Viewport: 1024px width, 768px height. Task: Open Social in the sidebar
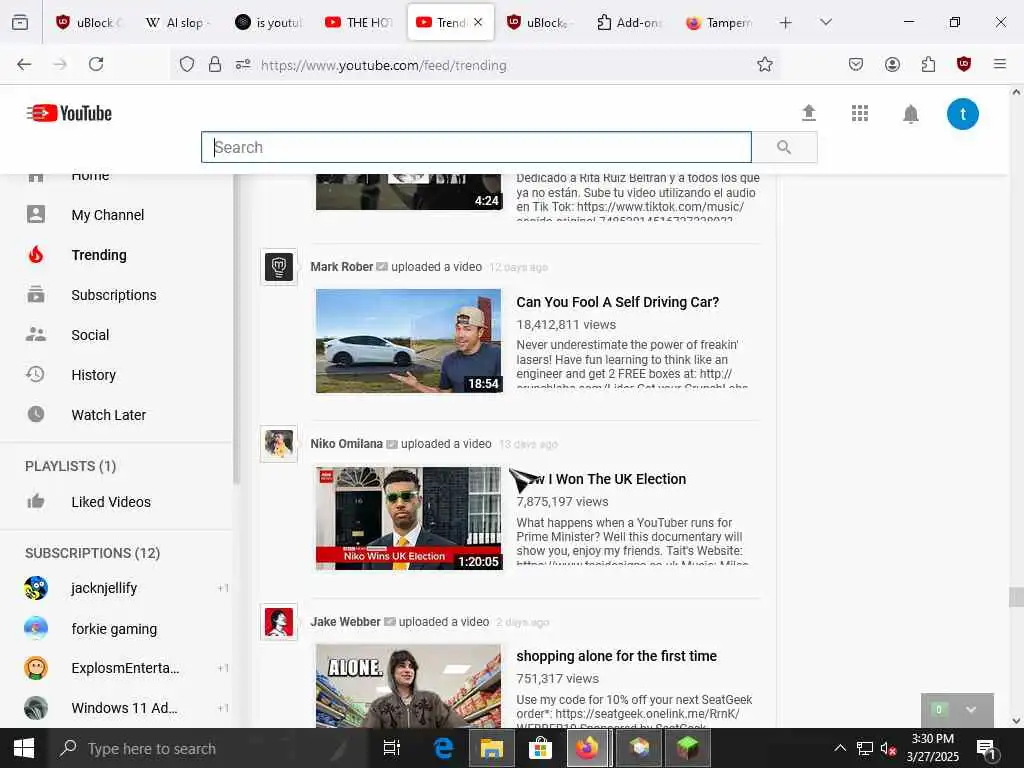pyautogui.click(x=90, y=335)
